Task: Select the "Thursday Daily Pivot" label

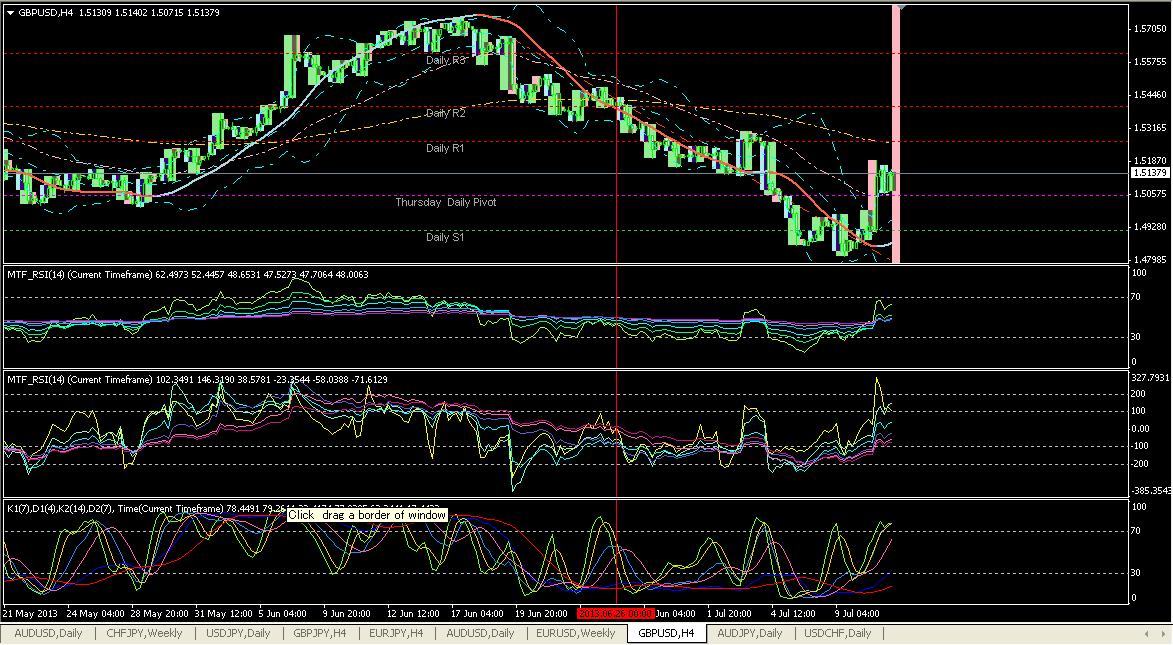Action: [x=446, y=202]
